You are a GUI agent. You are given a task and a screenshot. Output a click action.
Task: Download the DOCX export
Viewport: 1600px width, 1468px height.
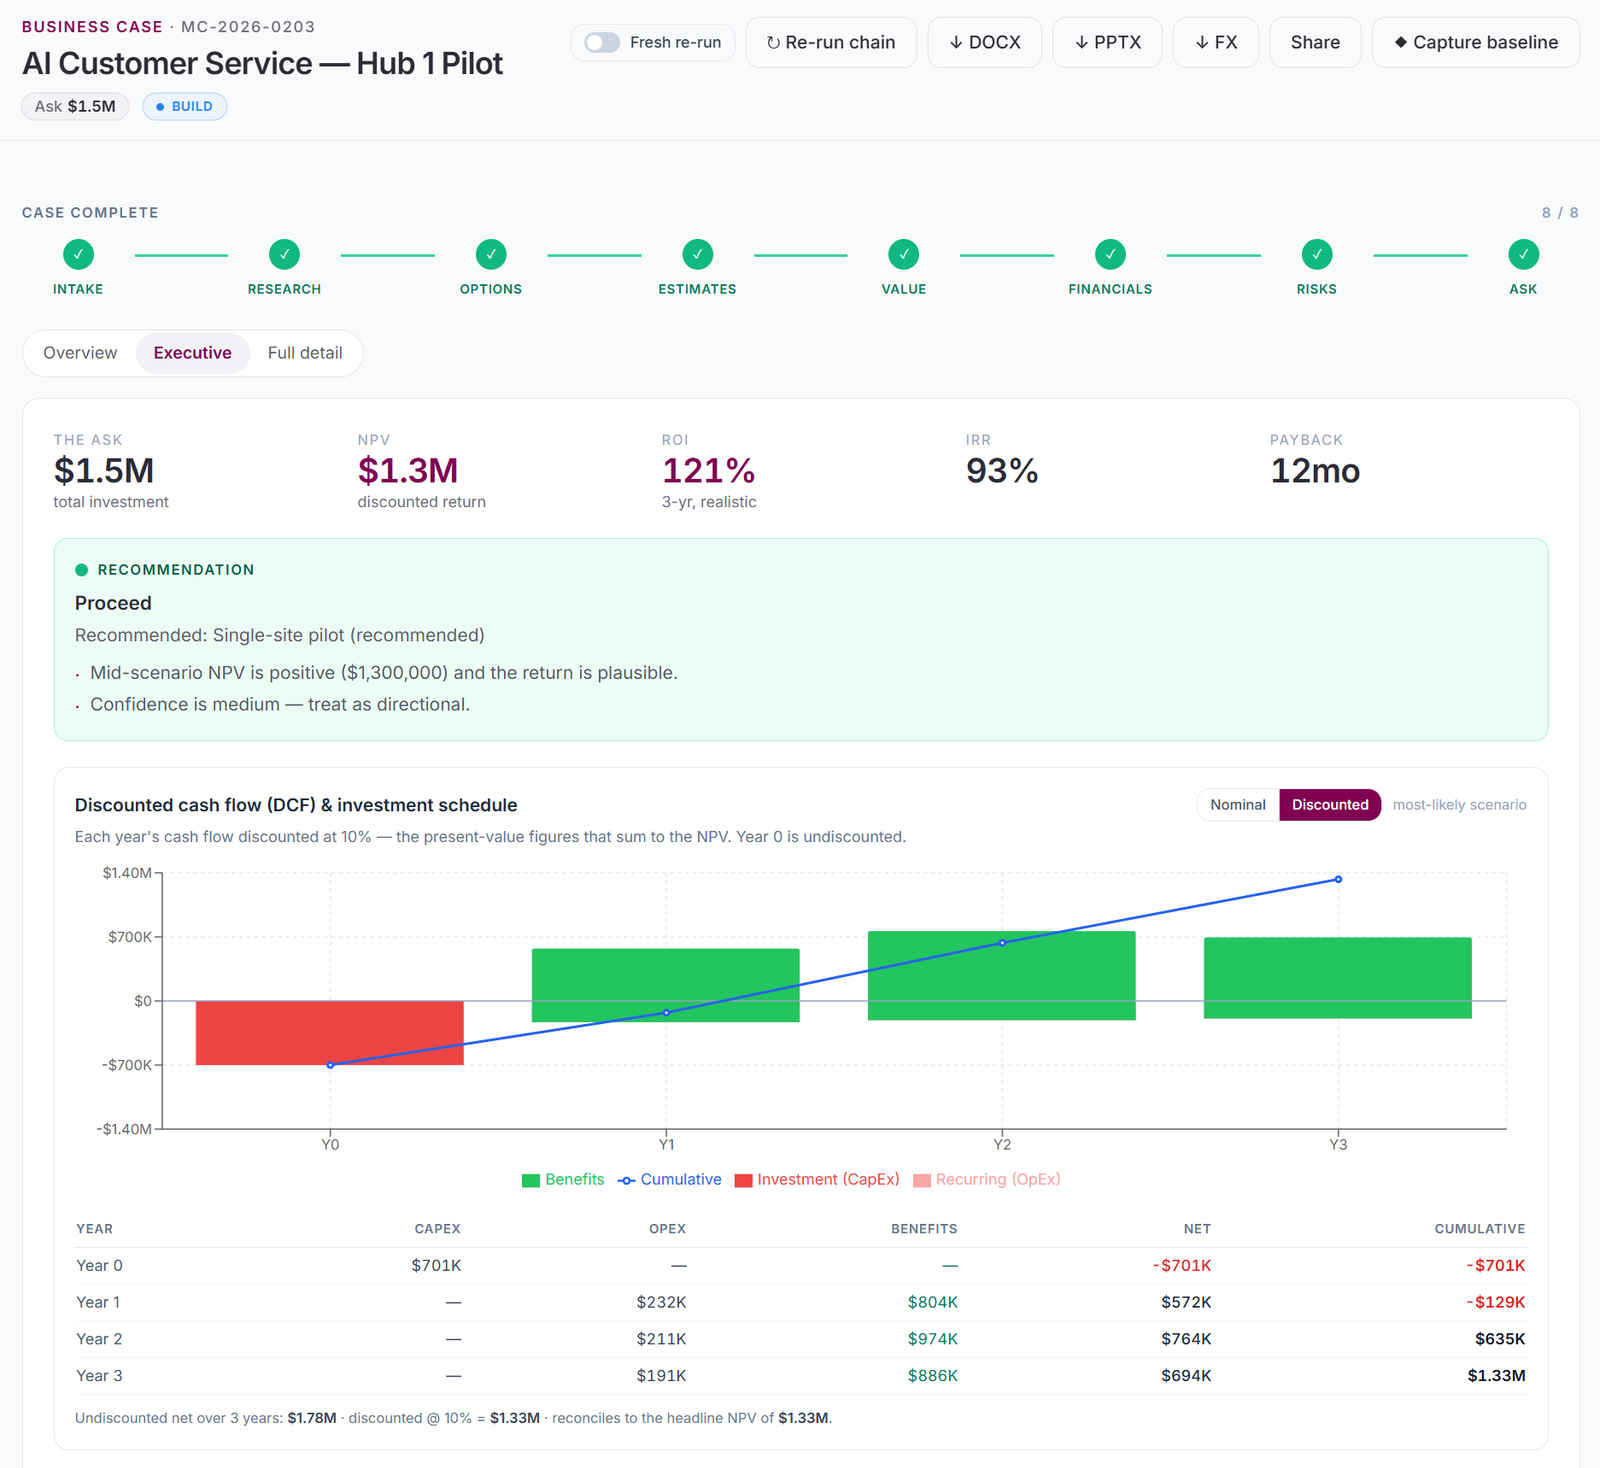985,42
